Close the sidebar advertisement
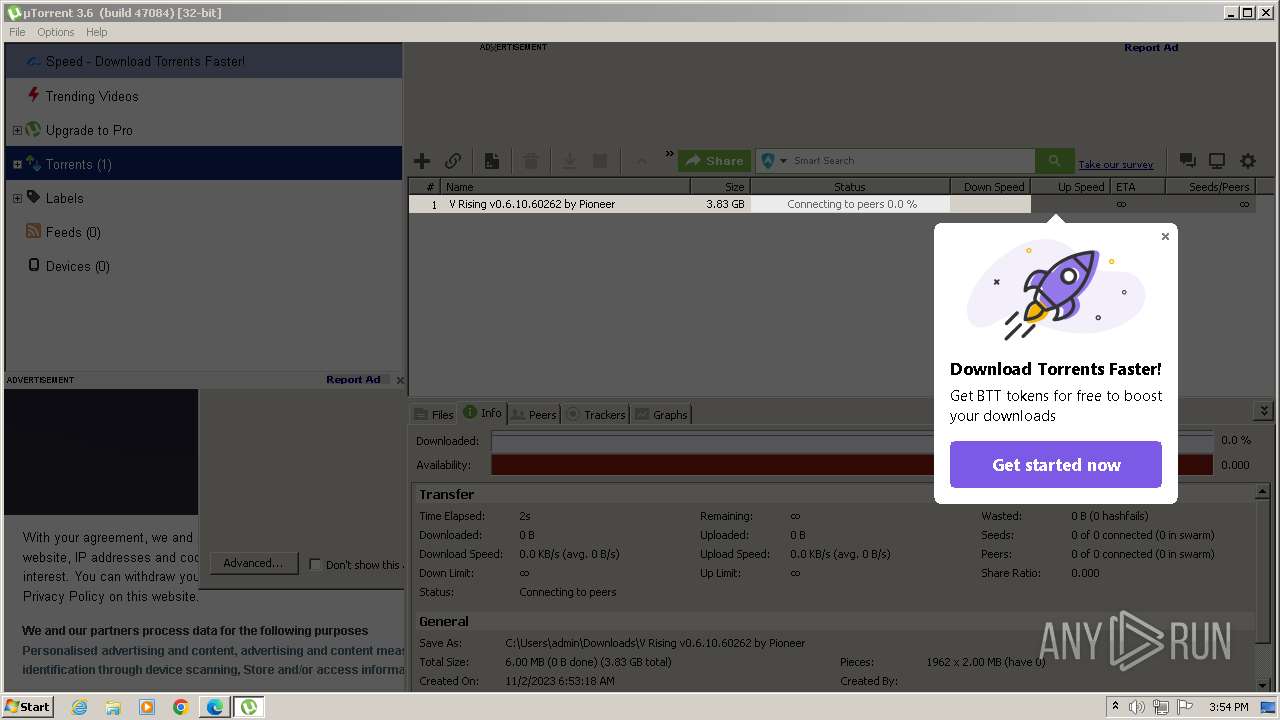Image resolution: width=1280 pixels, height=720 pixels. pyautogui.click(x=400, y=380)
